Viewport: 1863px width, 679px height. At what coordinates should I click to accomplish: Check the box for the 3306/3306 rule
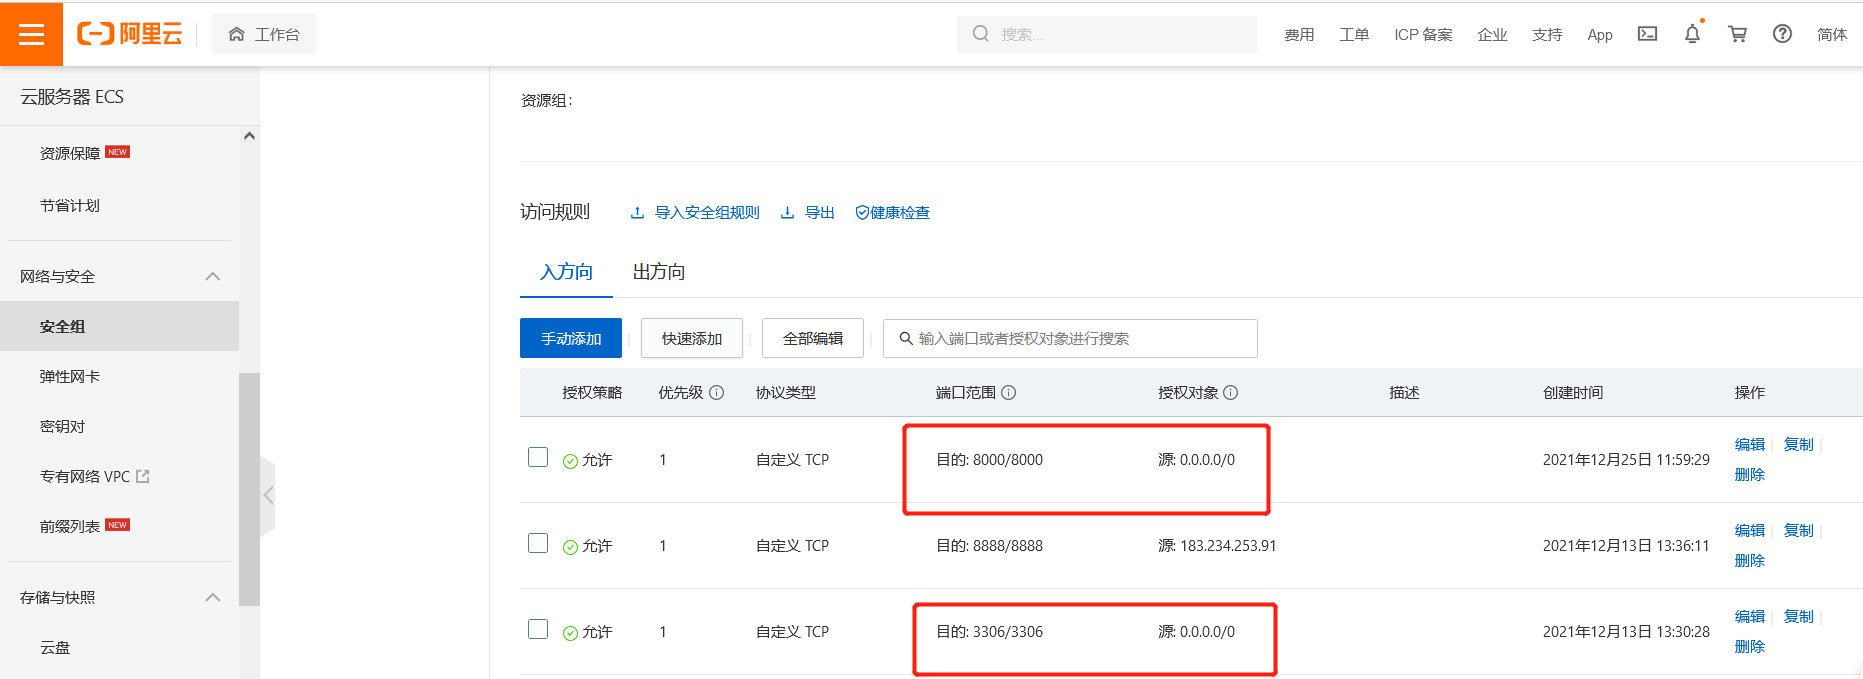point(538,629)
